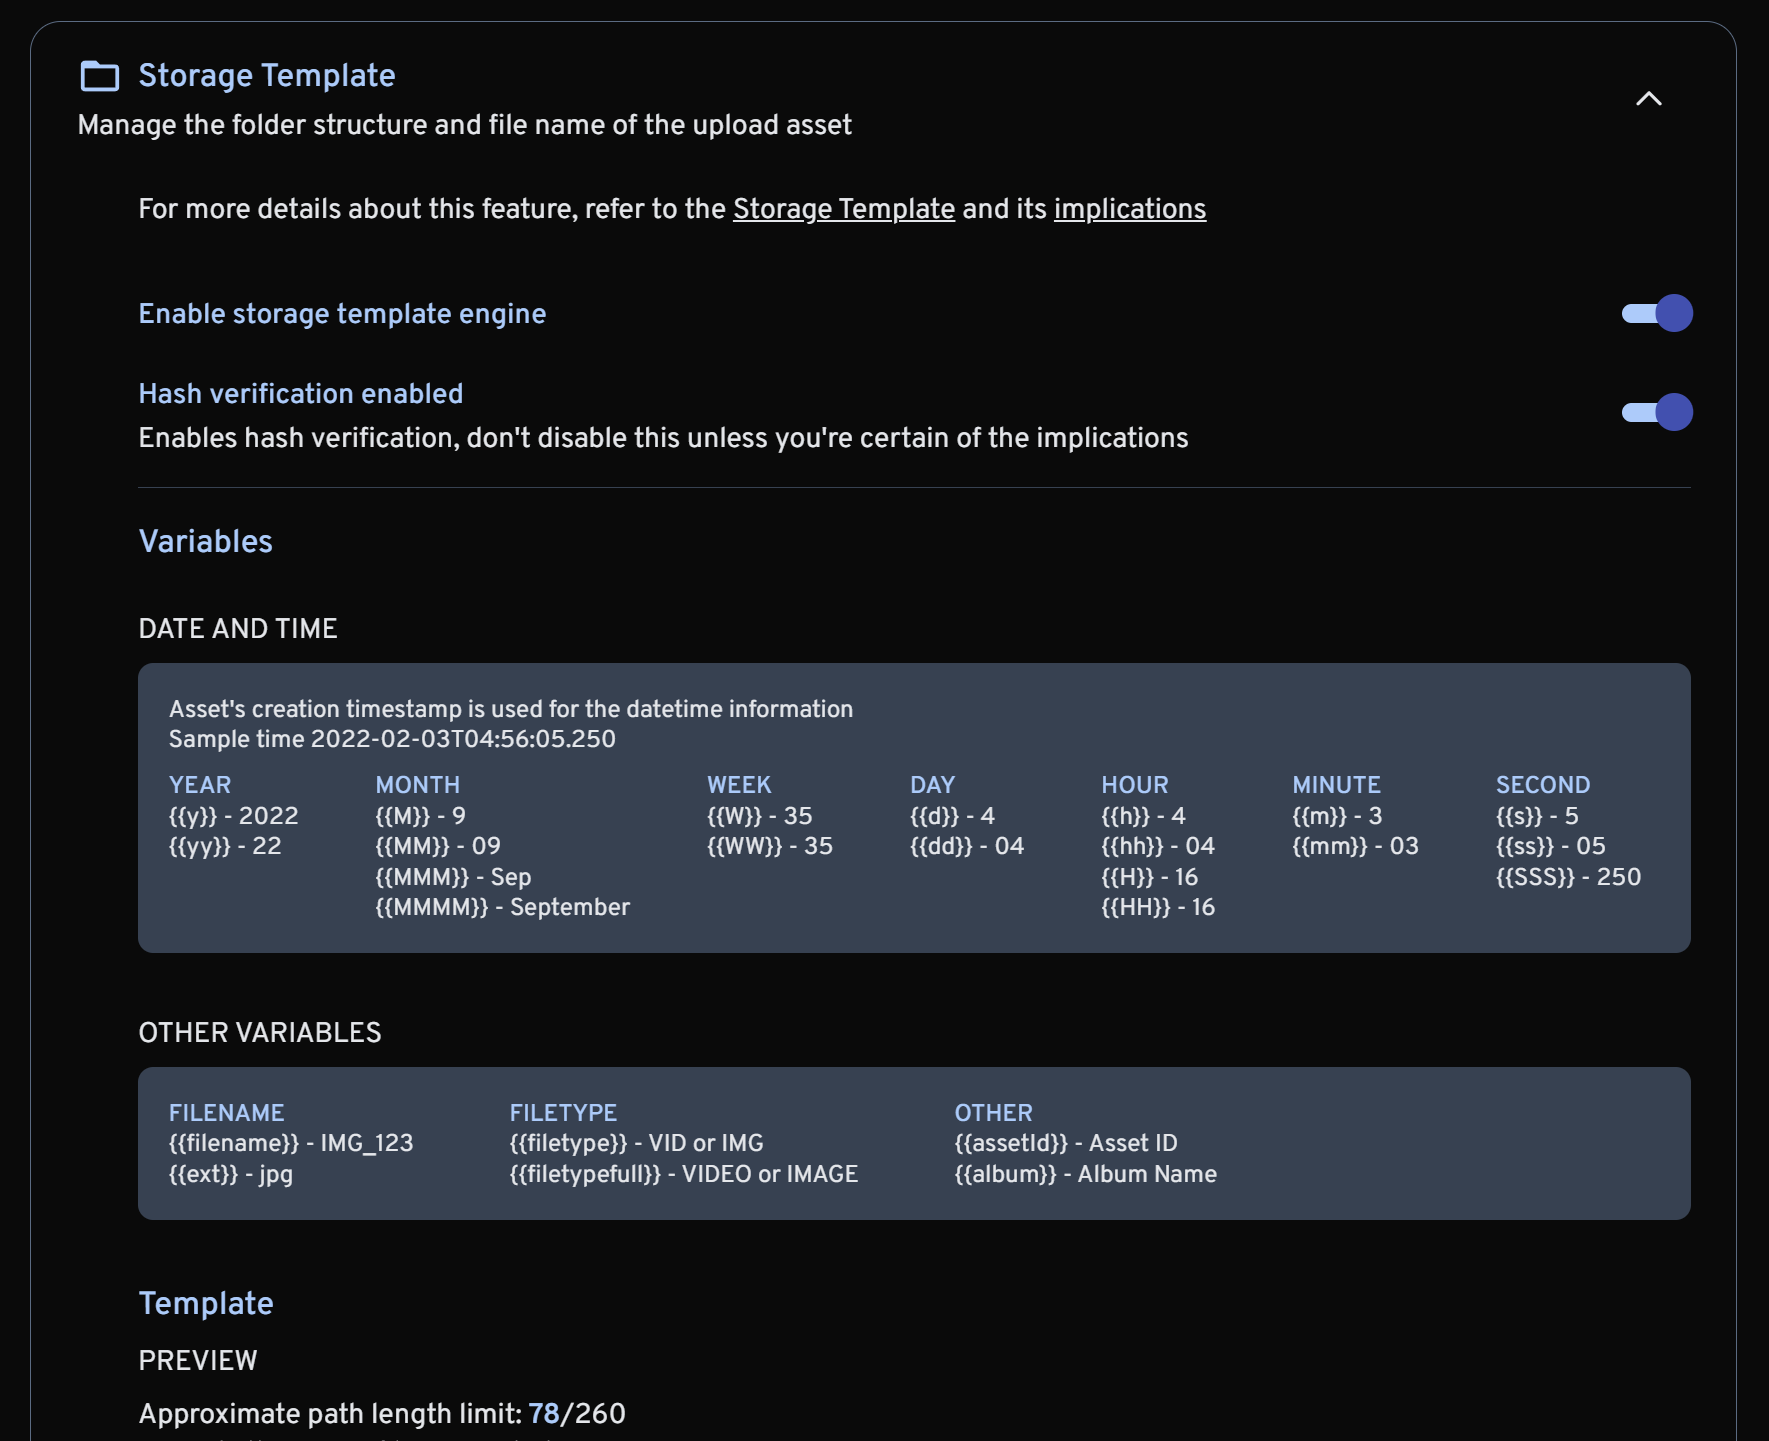Click the Variables heading

click(205, 542)
